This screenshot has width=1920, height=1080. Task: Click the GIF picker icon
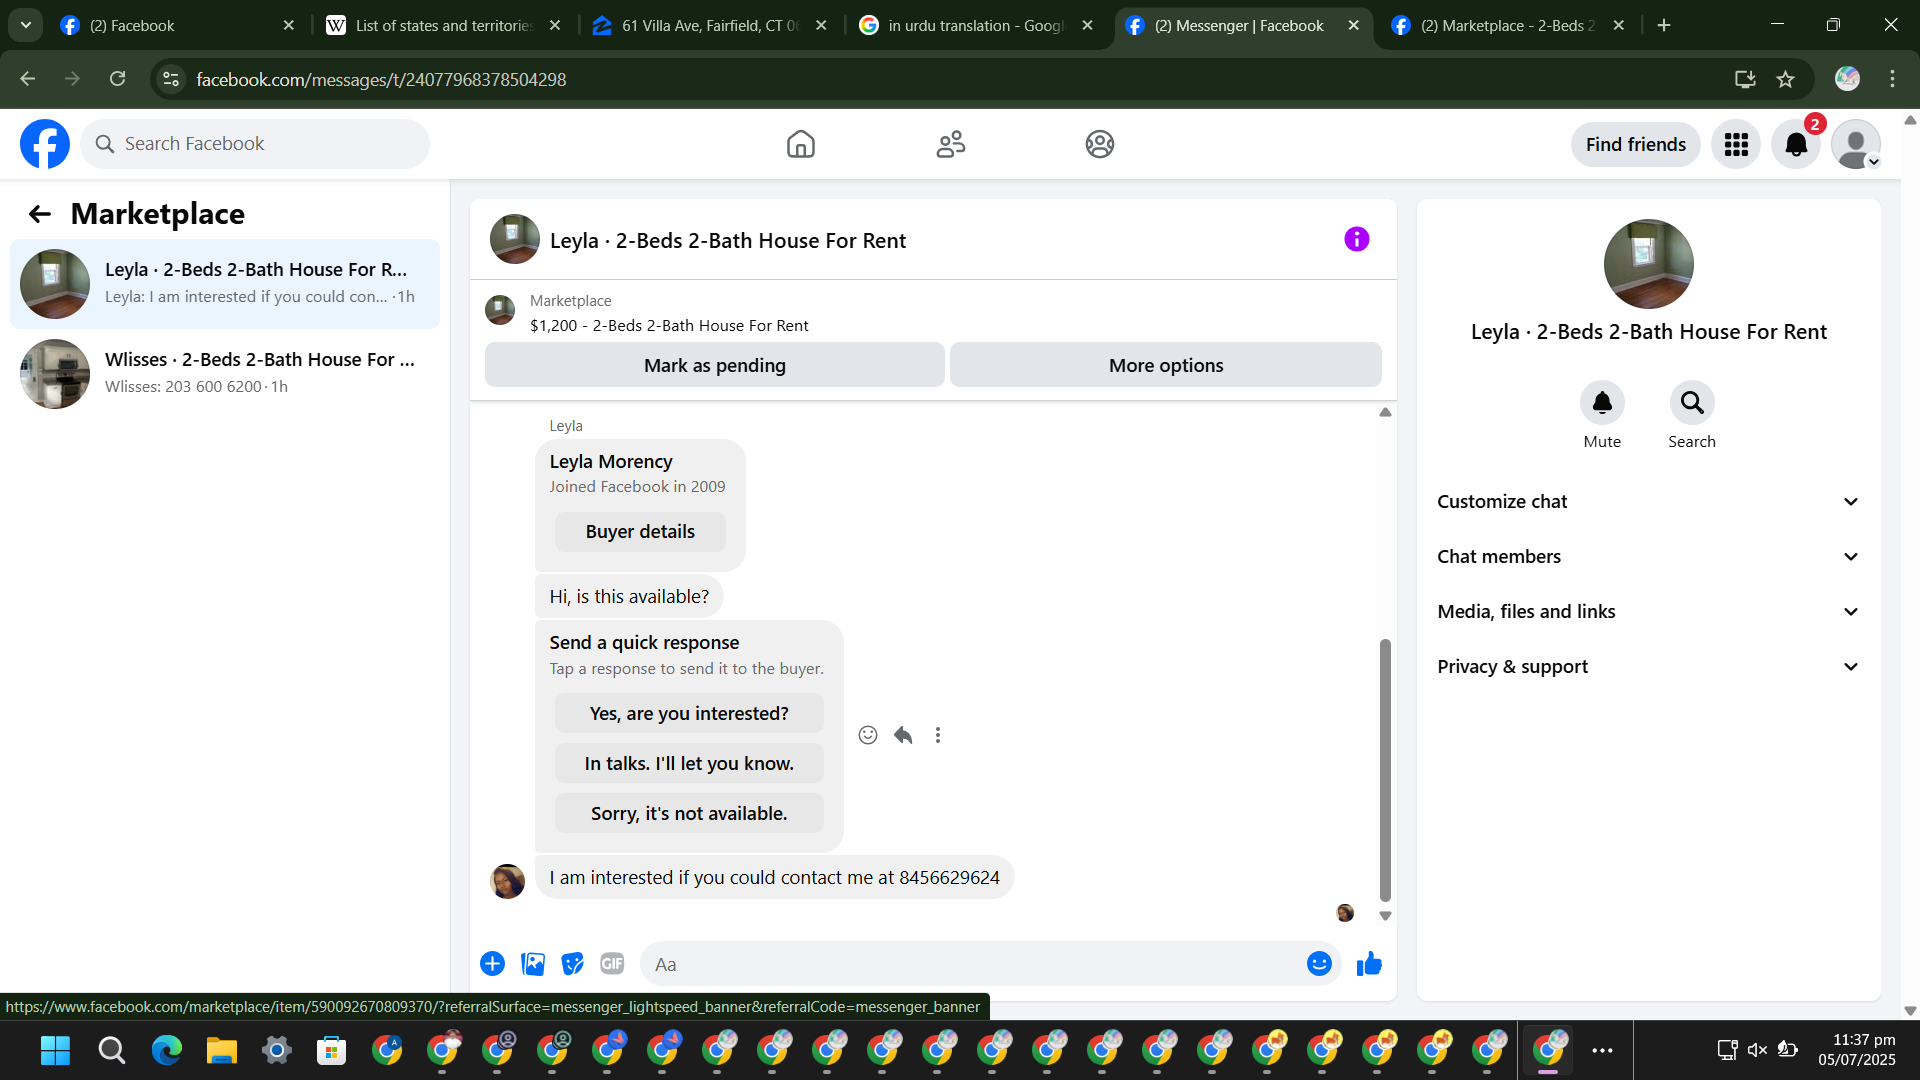tap(612, 964)
